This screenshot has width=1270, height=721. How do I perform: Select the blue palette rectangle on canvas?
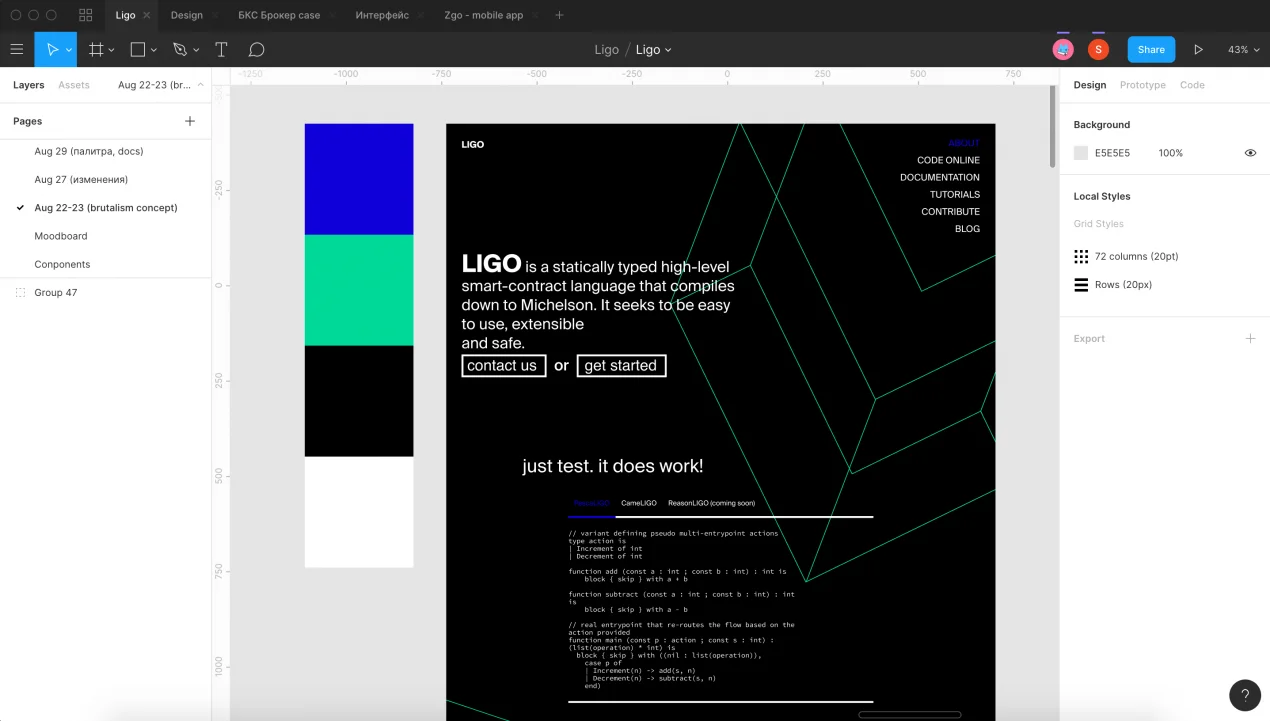coord(359,179)
